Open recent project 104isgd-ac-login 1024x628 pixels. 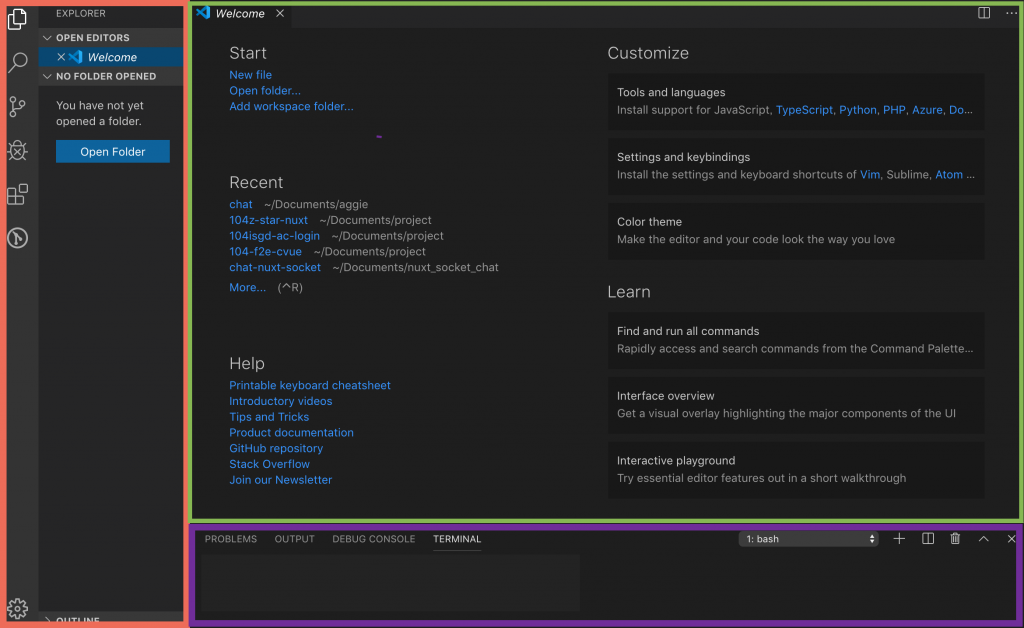(274, 236)
